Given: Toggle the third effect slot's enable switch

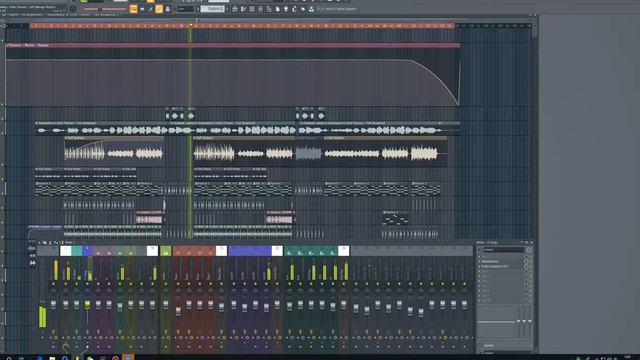Looking at the screenshot, I should coord(526,266).
